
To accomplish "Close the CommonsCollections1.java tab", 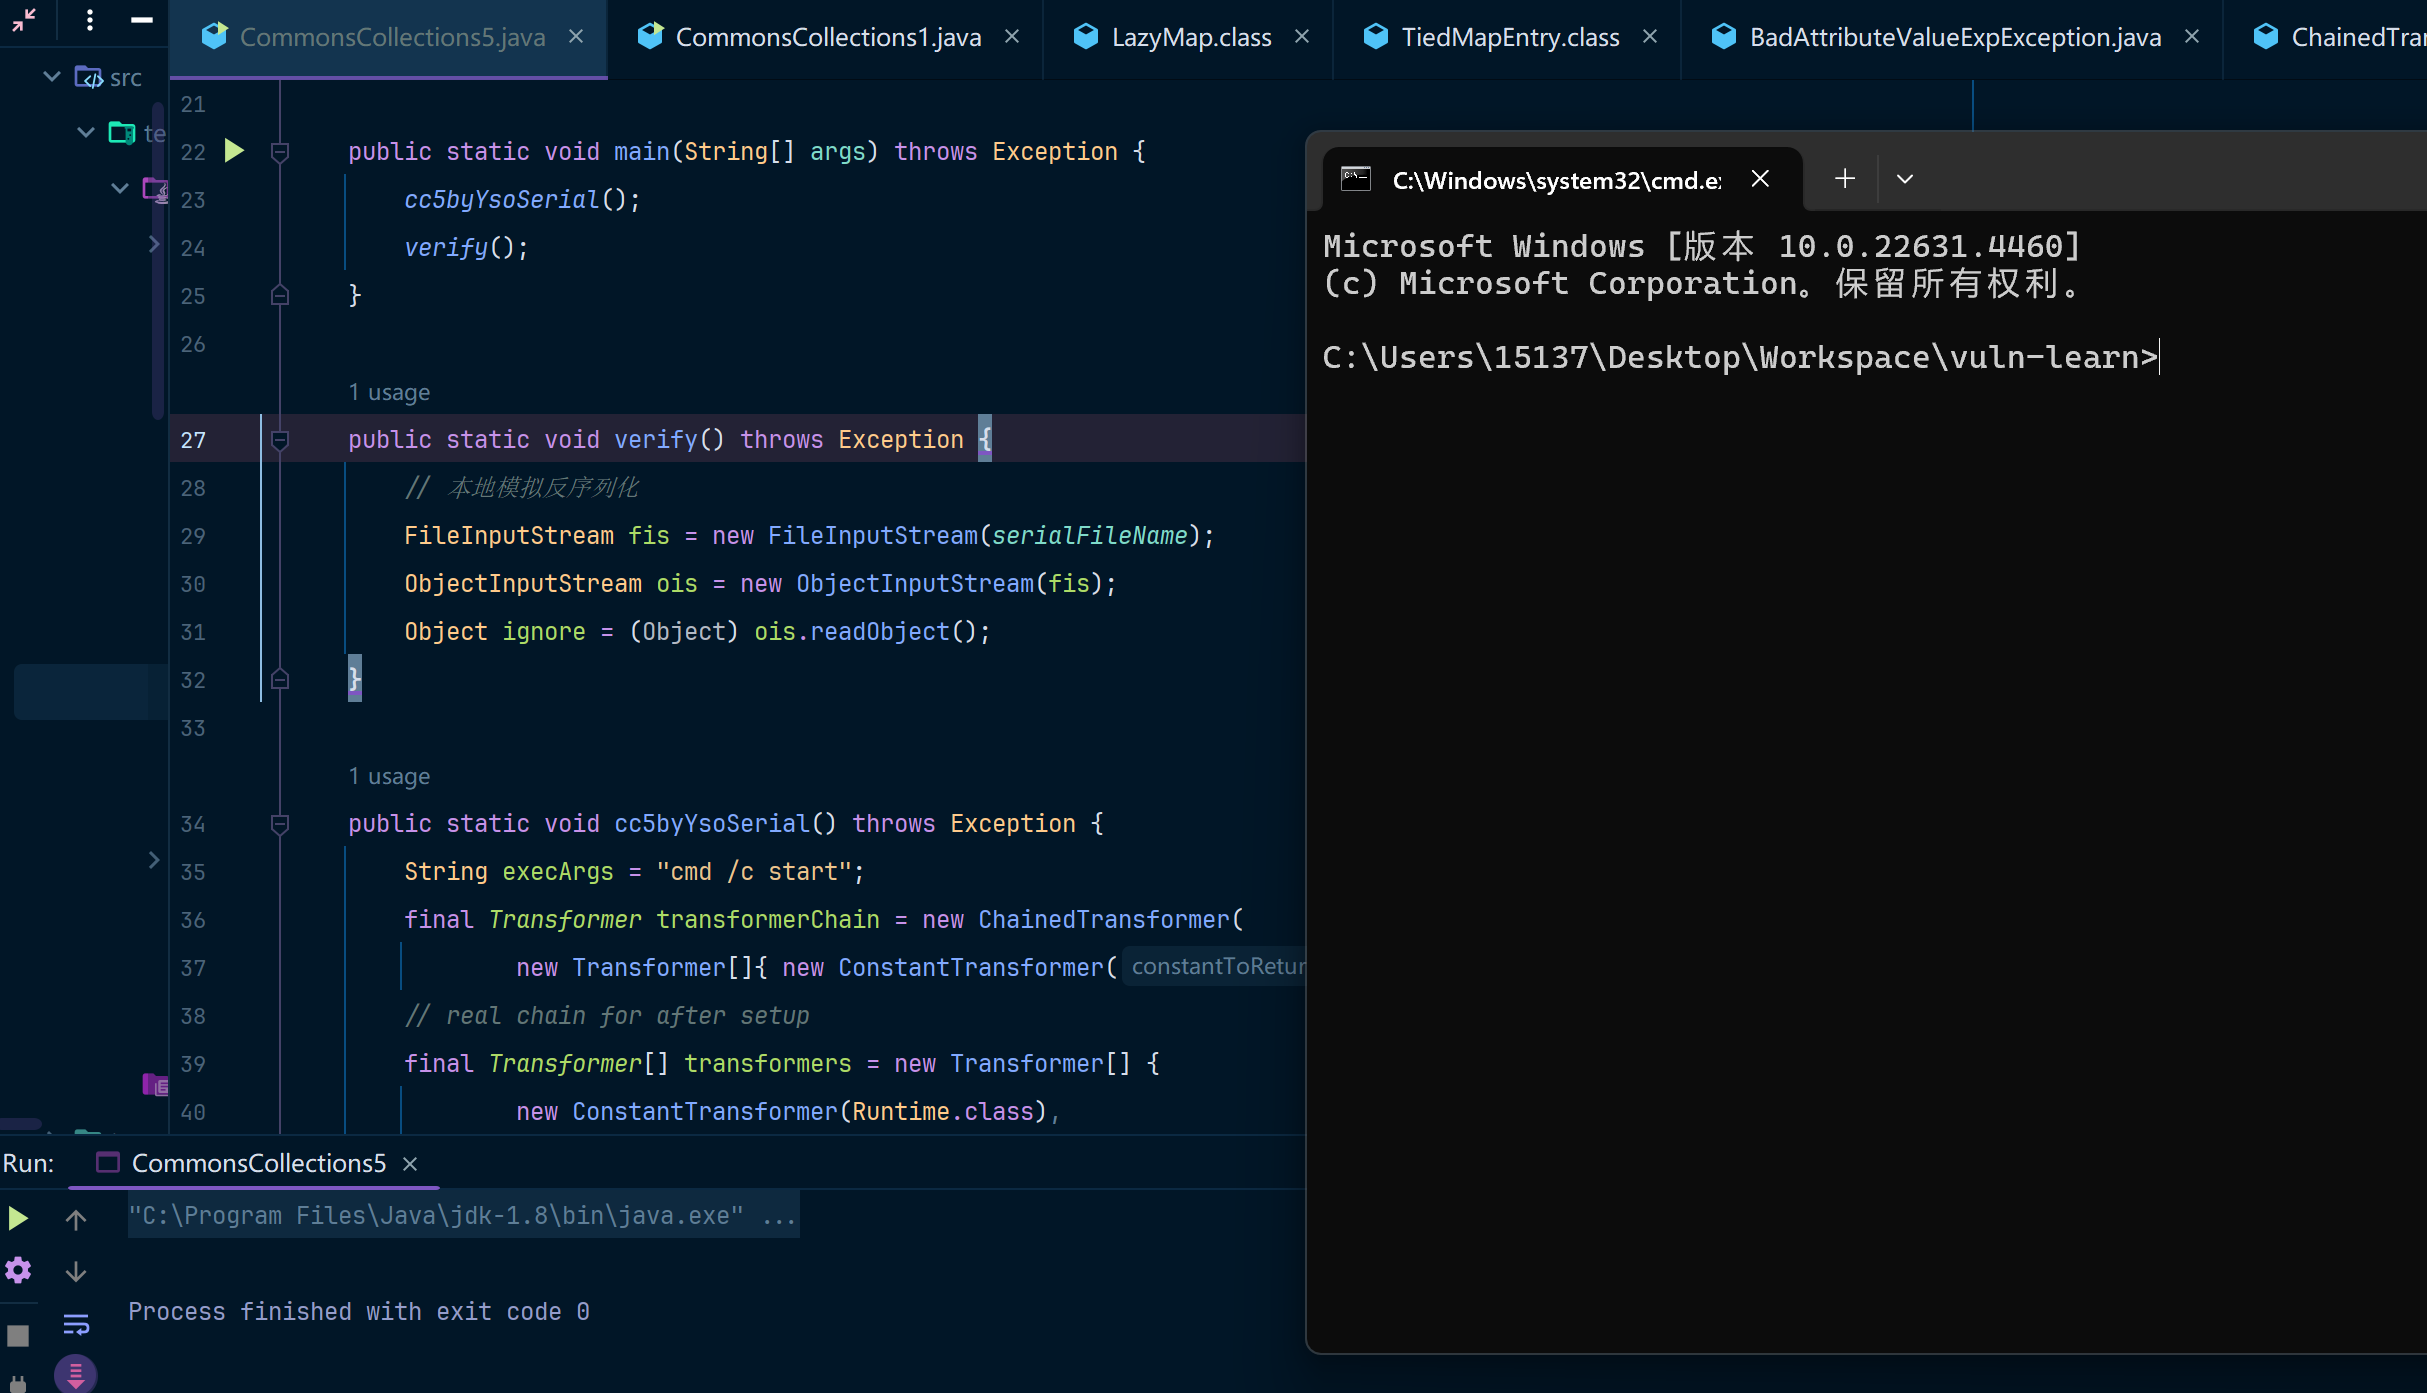I will tap(1012, 36).
